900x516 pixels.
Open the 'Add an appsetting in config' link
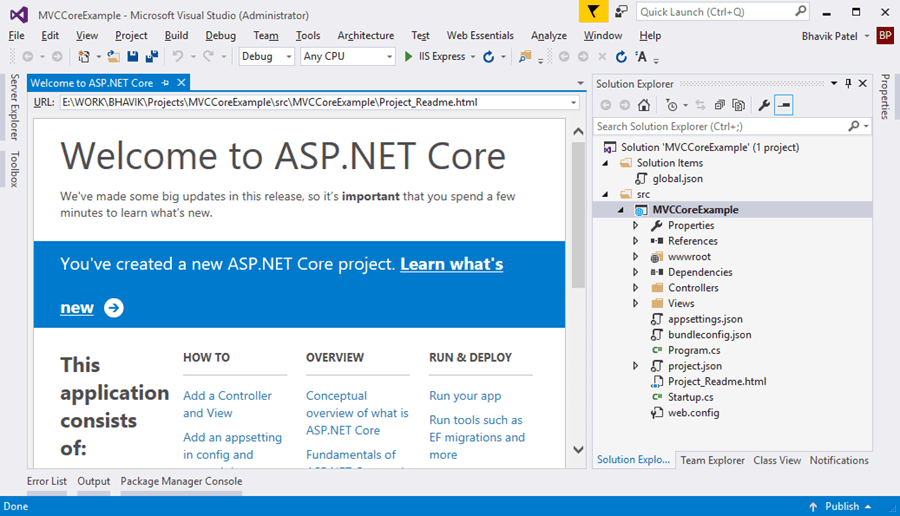tap(232, 446)
